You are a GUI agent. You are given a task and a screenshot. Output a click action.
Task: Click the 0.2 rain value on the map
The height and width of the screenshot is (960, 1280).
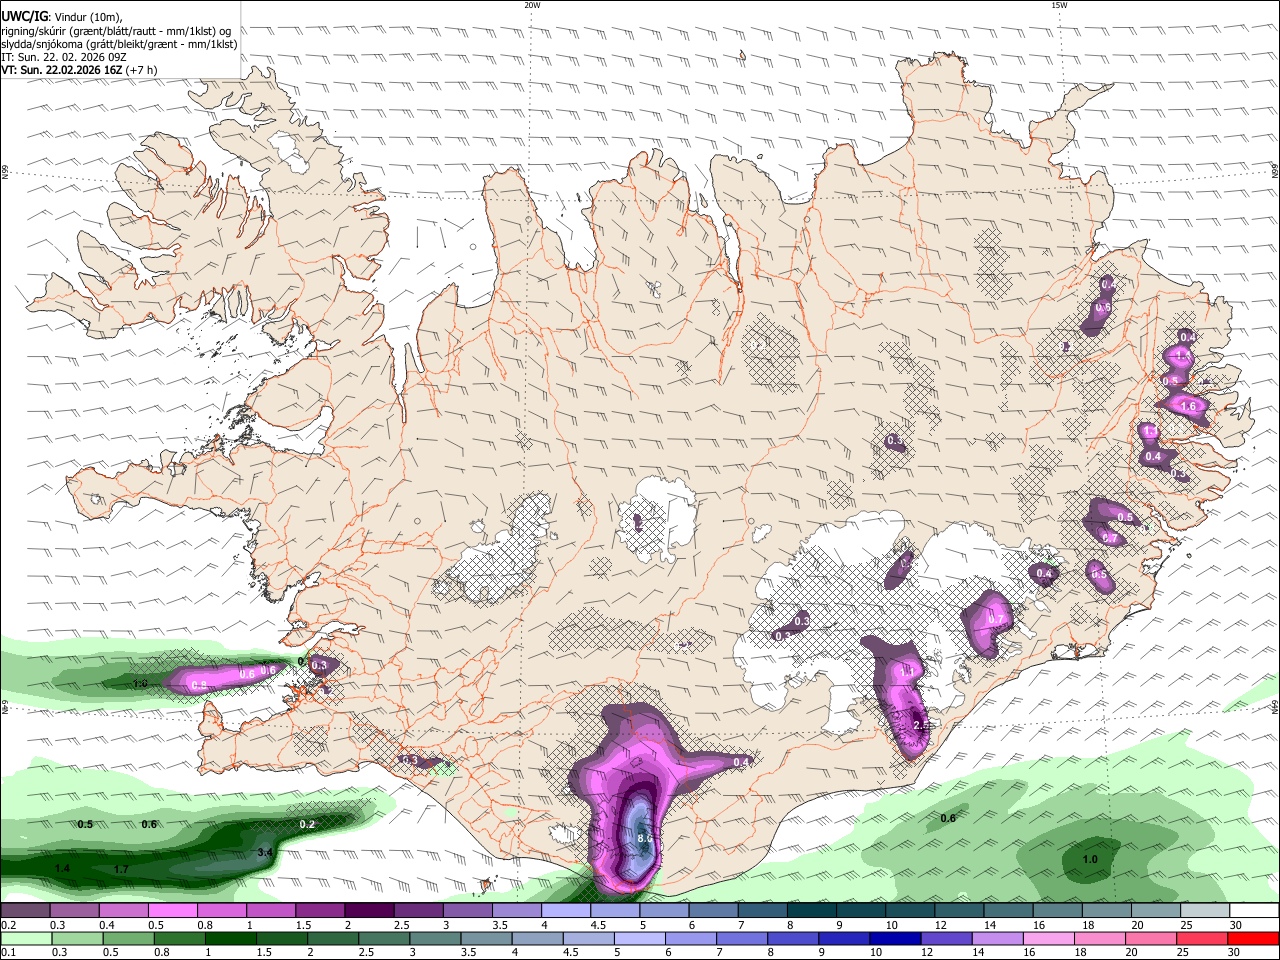(307, 824)
